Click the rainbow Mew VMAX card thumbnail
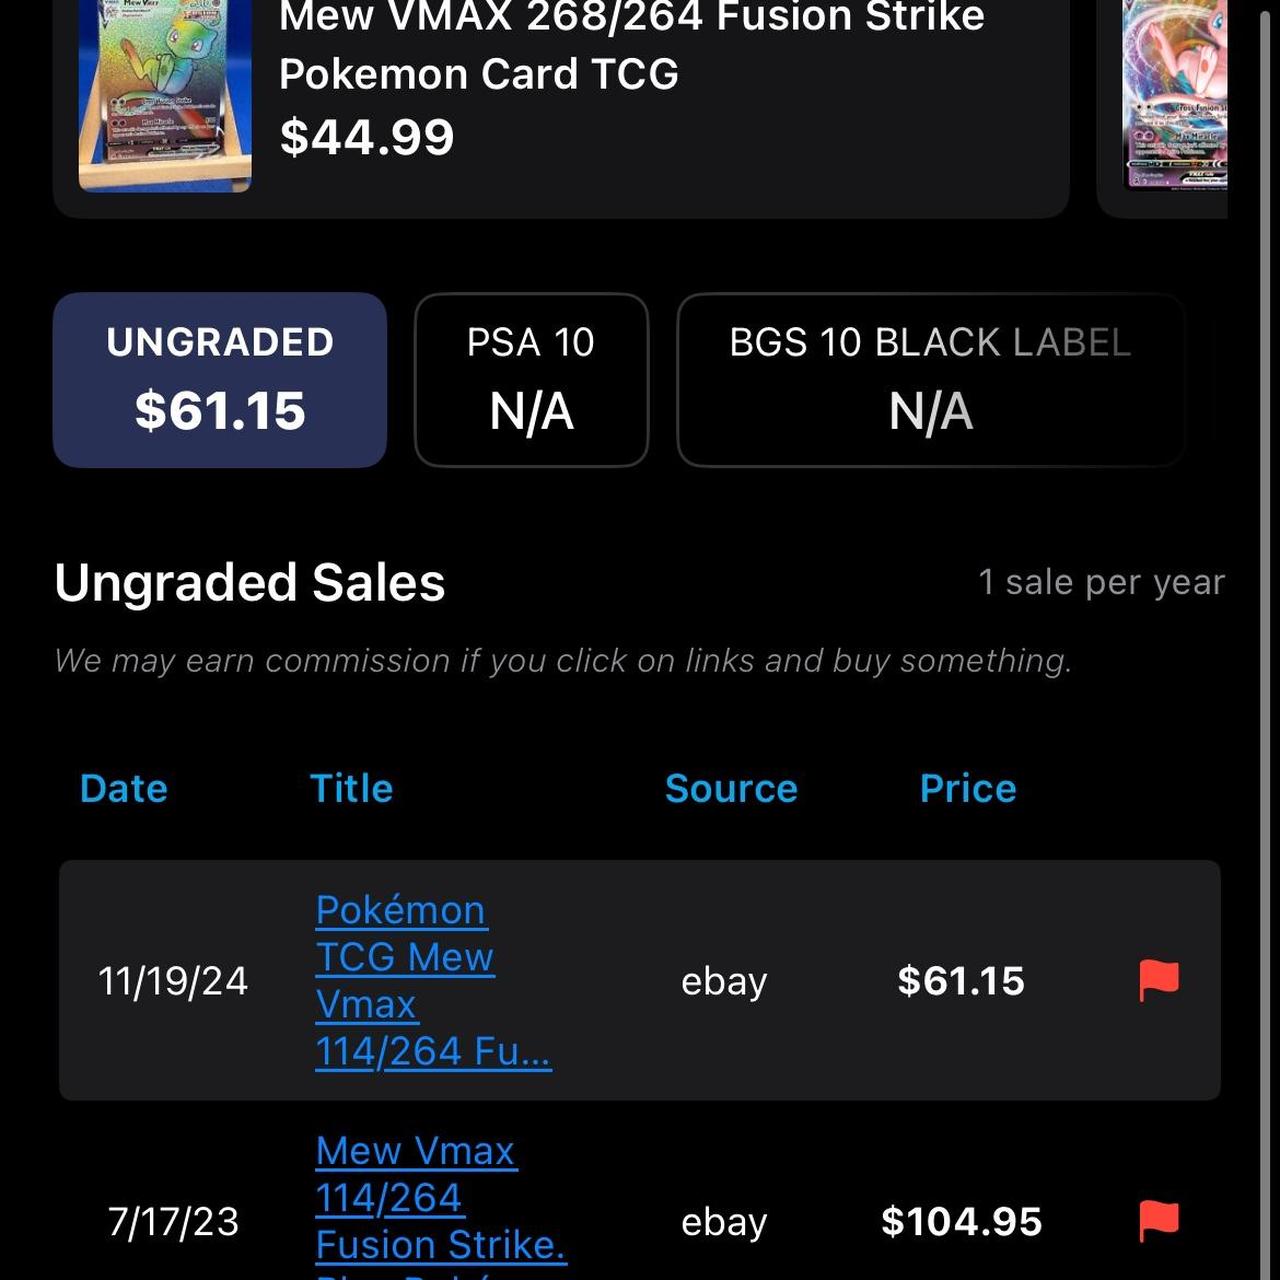 coord(165,95)
